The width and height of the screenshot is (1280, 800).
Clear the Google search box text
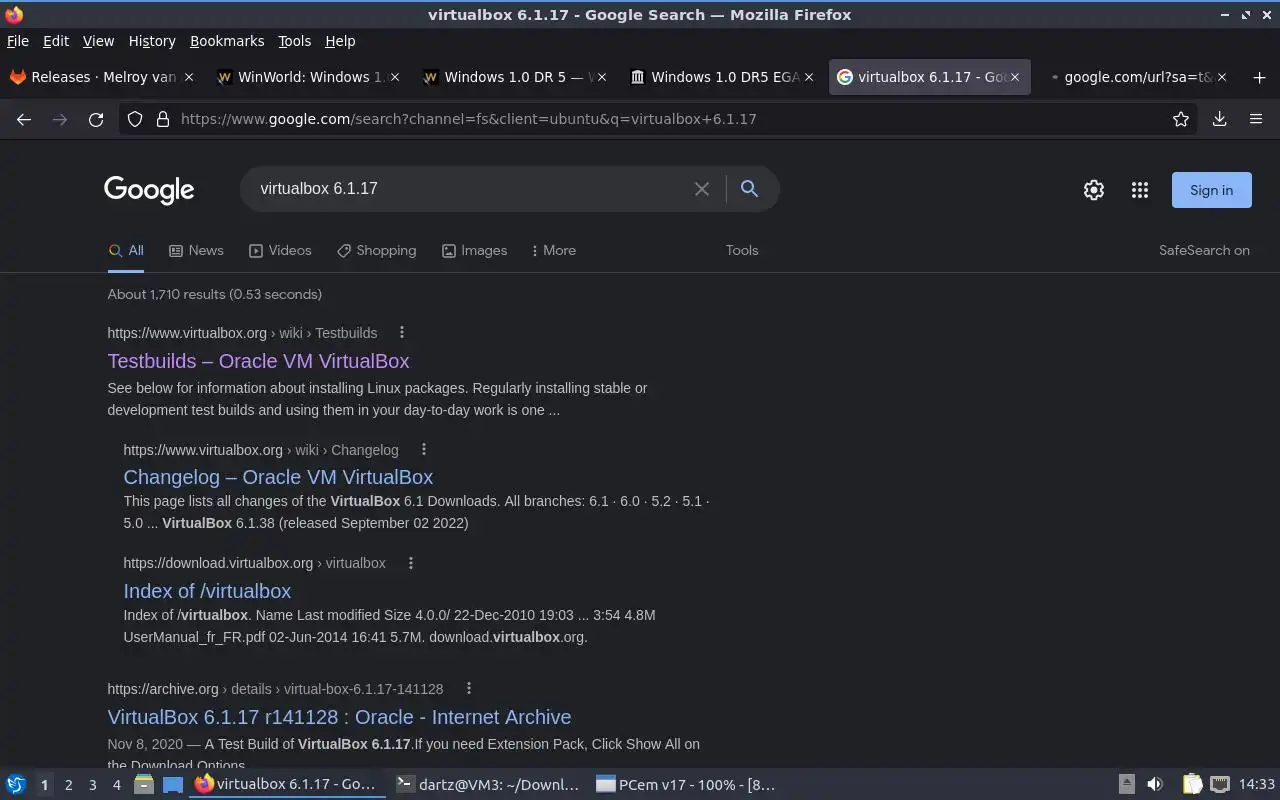pos(702,189)
